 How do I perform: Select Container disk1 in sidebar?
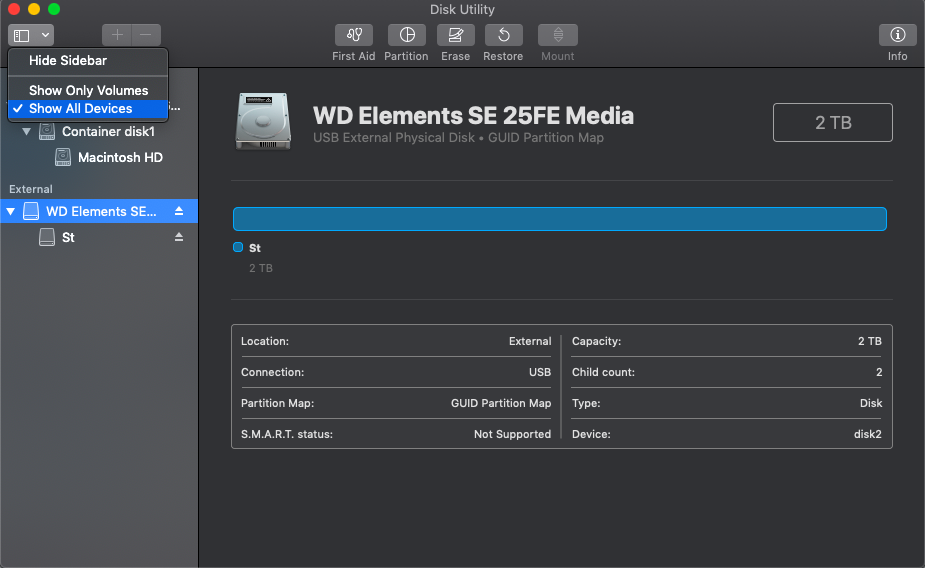pos(109,132)
